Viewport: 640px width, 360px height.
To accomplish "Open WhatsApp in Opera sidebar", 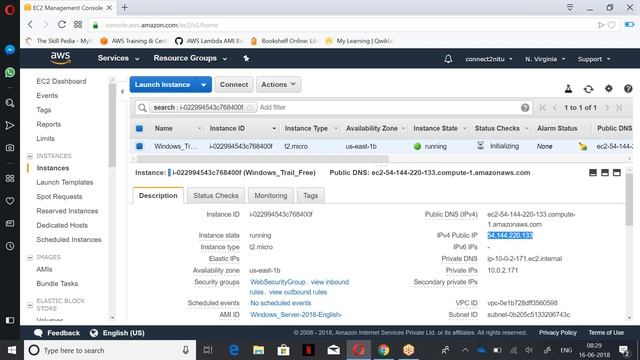I will 10,73.
